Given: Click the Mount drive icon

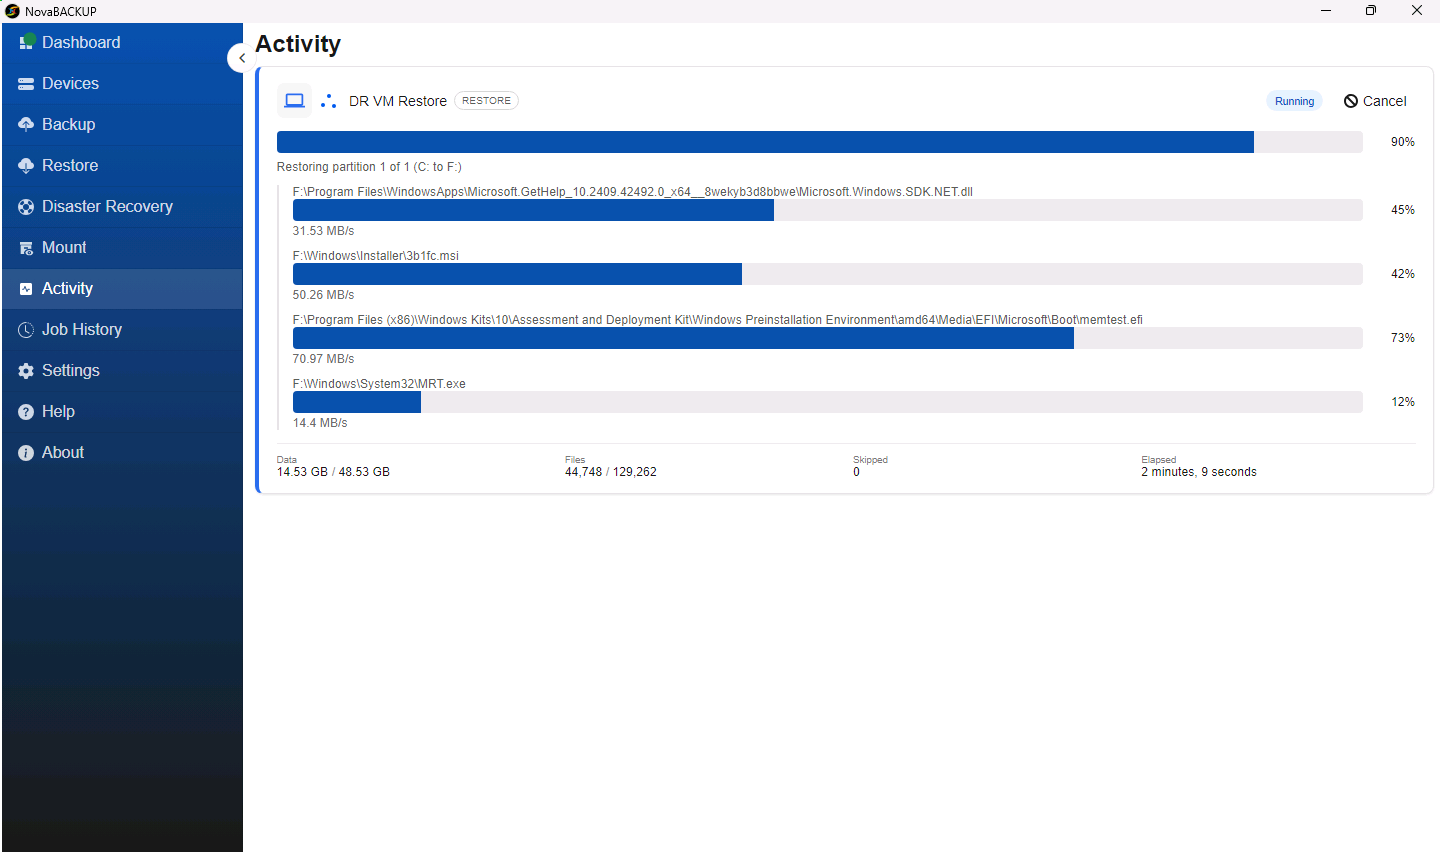Looking at the screenshot, I should tap(26, 248).
